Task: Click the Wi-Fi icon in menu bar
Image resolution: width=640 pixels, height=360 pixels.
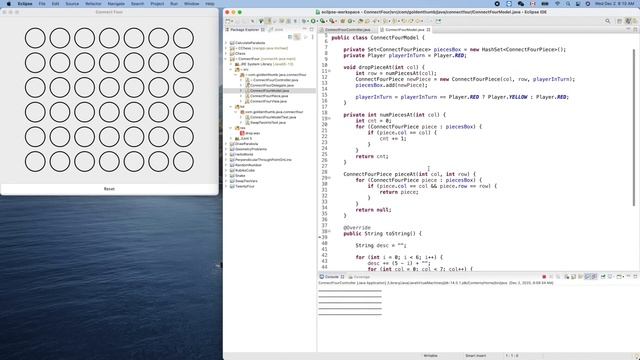Action: coord(558,4)
